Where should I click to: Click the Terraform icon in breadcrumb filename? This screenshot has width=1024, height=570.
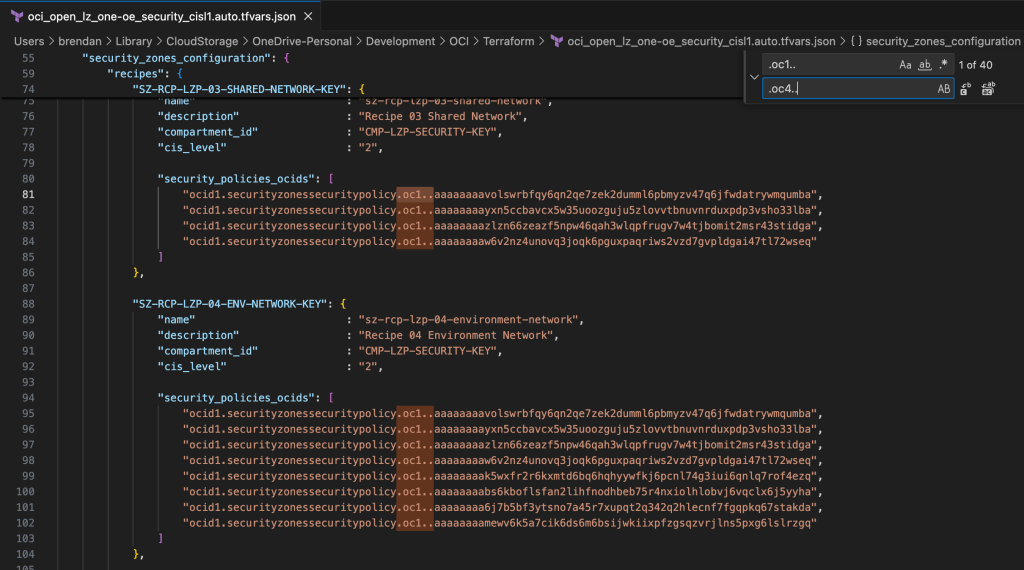tap(557, 41)
